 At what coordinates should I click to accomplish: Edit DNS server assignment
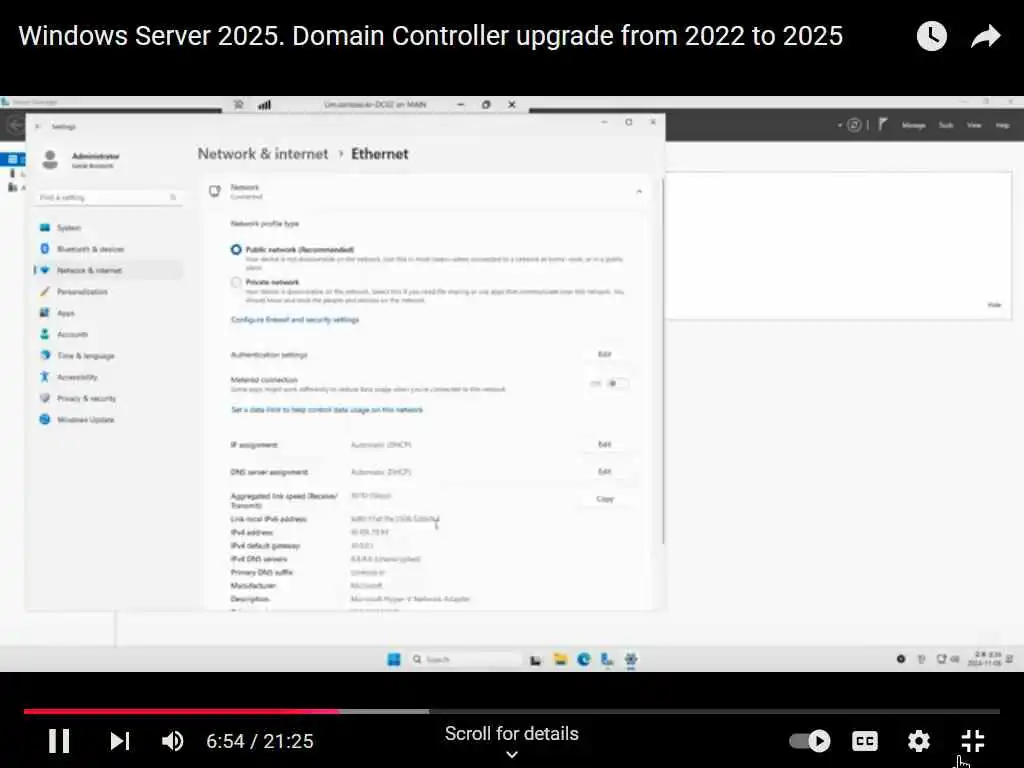pos(604,472)
